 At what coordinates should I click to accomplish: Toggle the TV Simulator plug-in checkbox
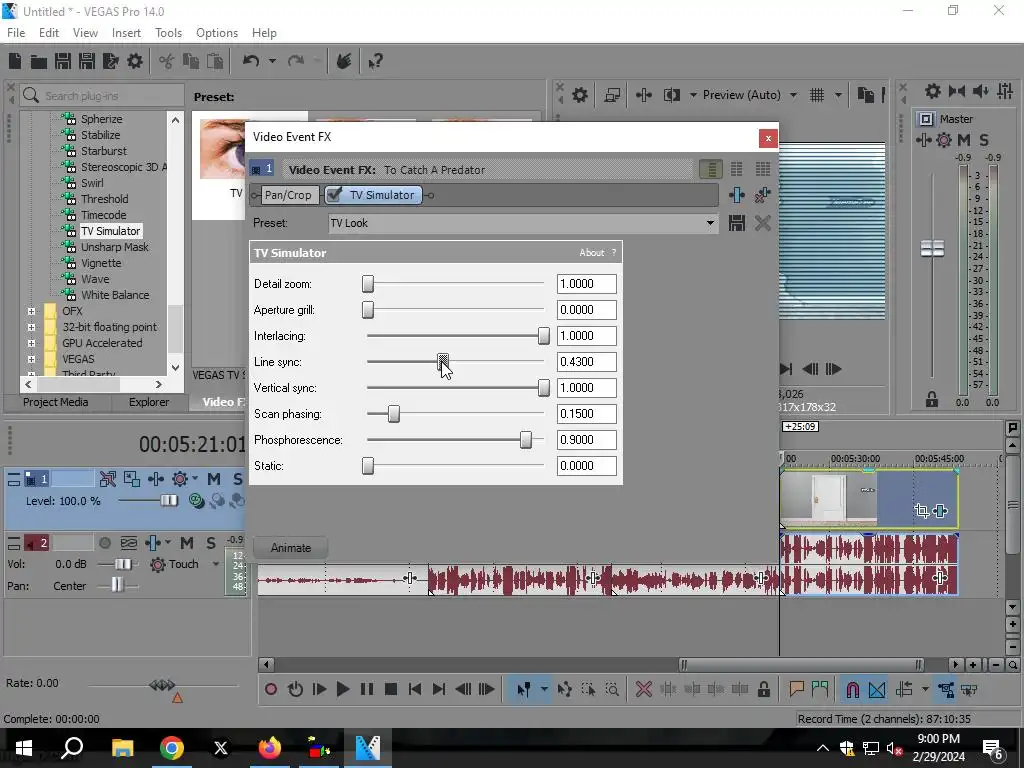pos(334,195)
